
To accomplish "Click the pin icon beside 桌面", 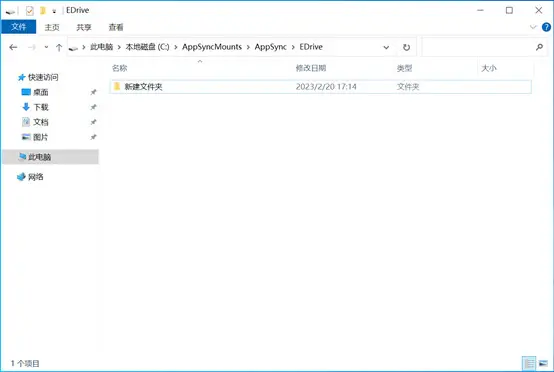I will coord(93,92).
